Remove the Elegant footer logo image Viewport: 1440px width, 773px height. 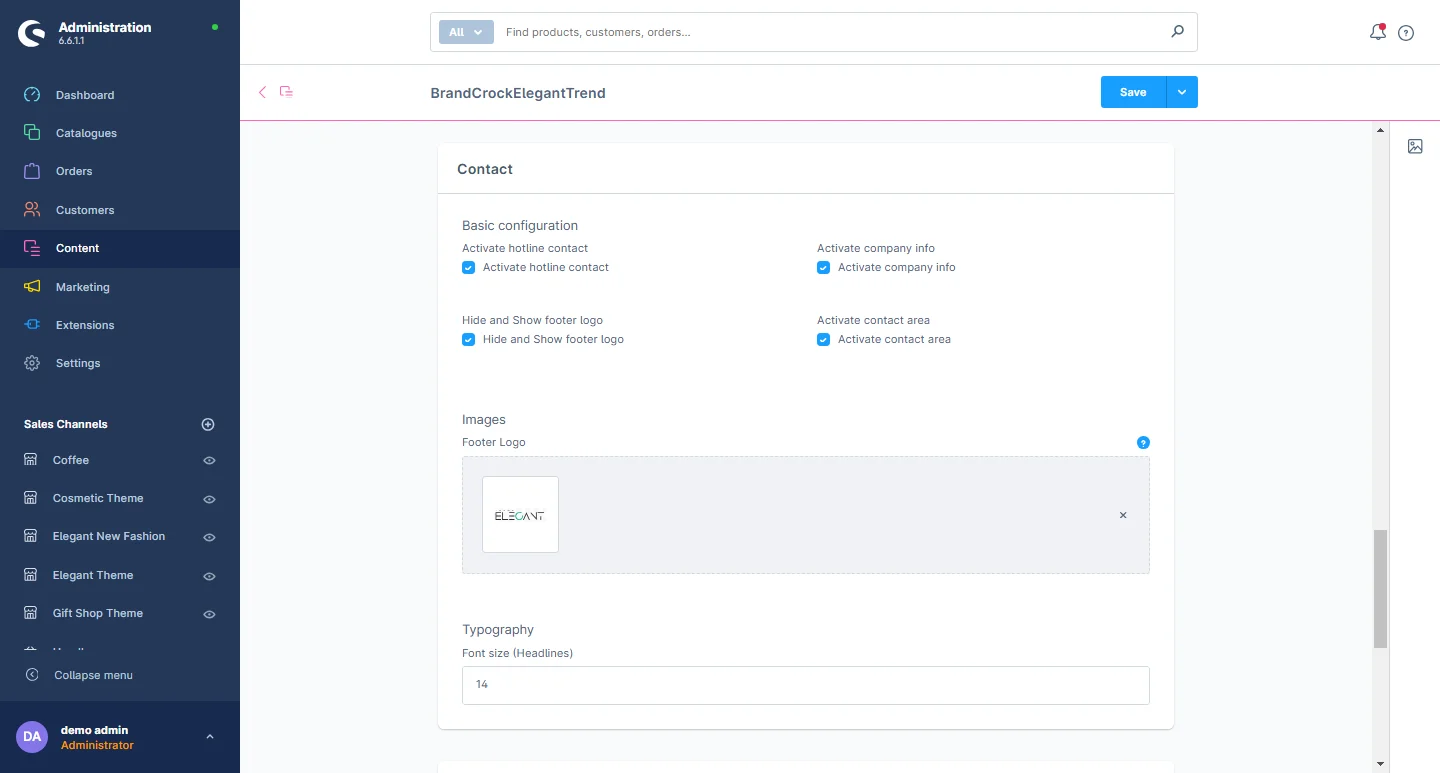pos(1123,515)
